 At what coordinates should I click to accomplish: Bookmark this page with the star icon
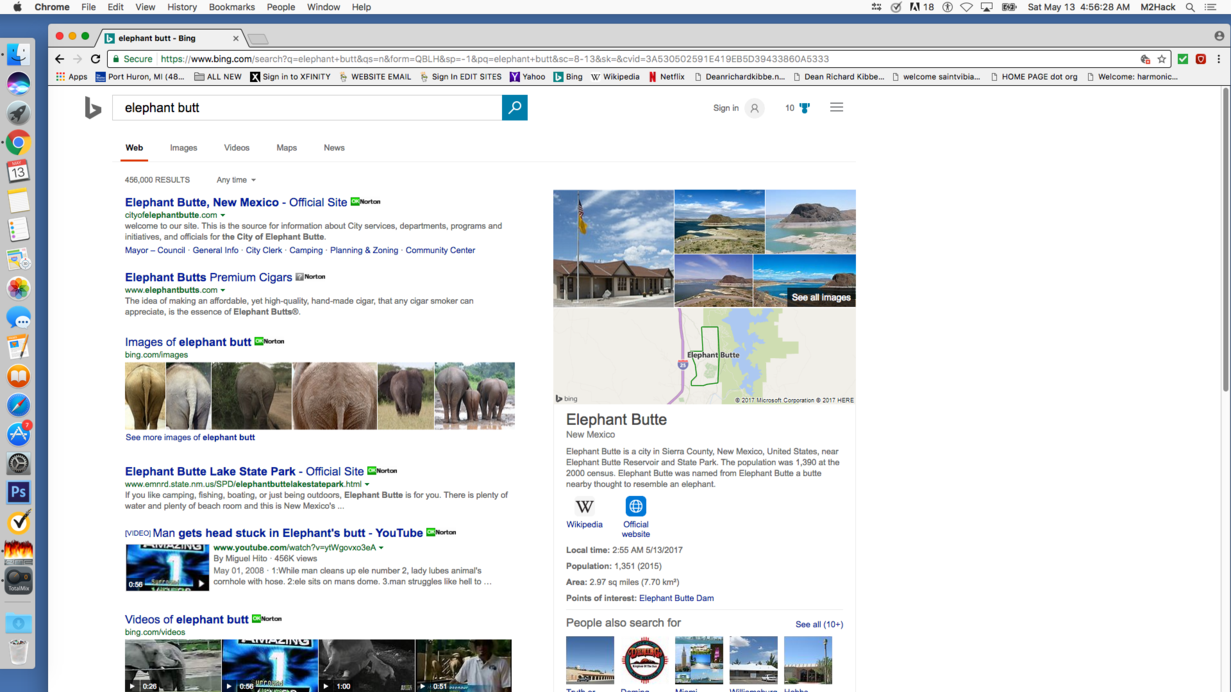pos(1162,59)
